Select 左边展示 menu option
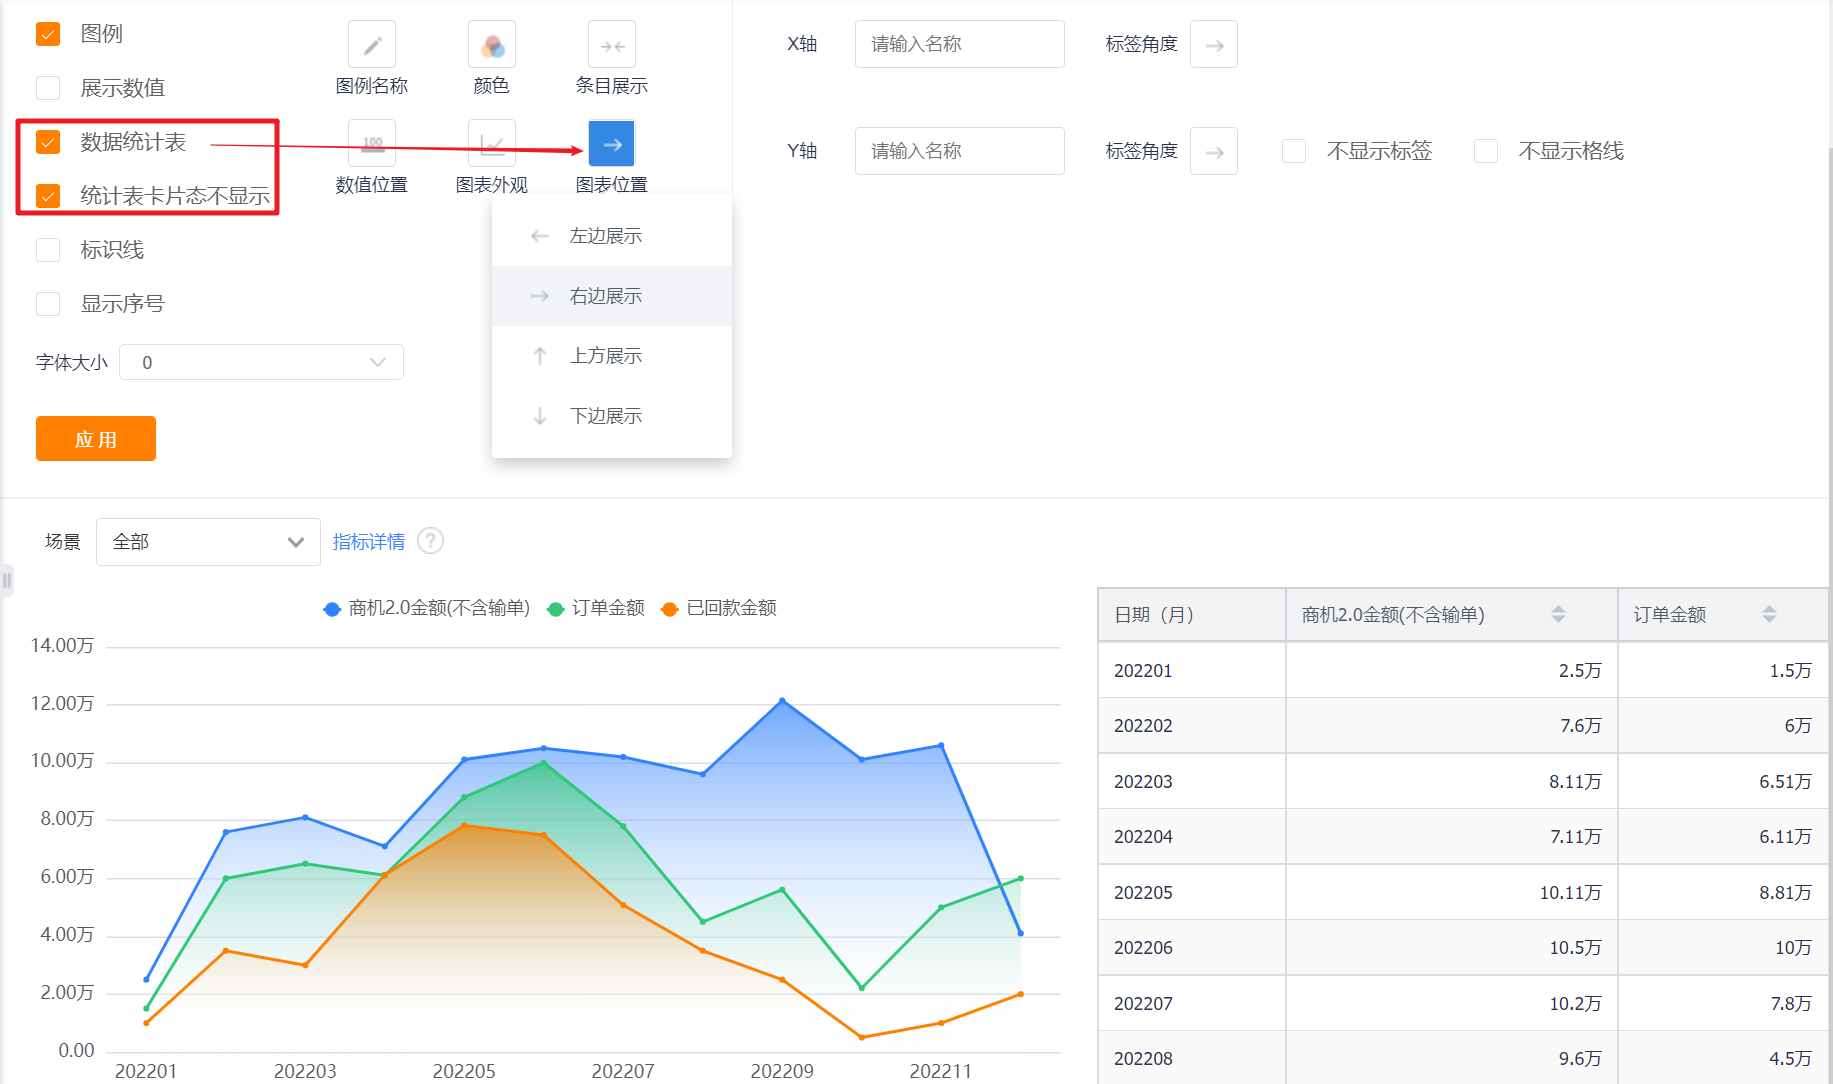The image size is (1833, 1084). point(612,236)
